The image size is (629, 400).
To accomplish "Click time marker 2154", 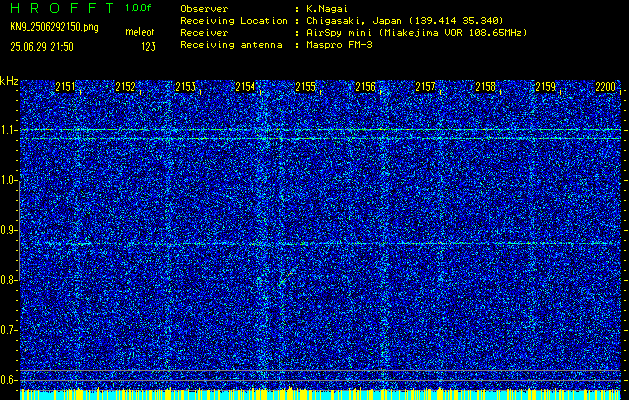I will (245, 87).
